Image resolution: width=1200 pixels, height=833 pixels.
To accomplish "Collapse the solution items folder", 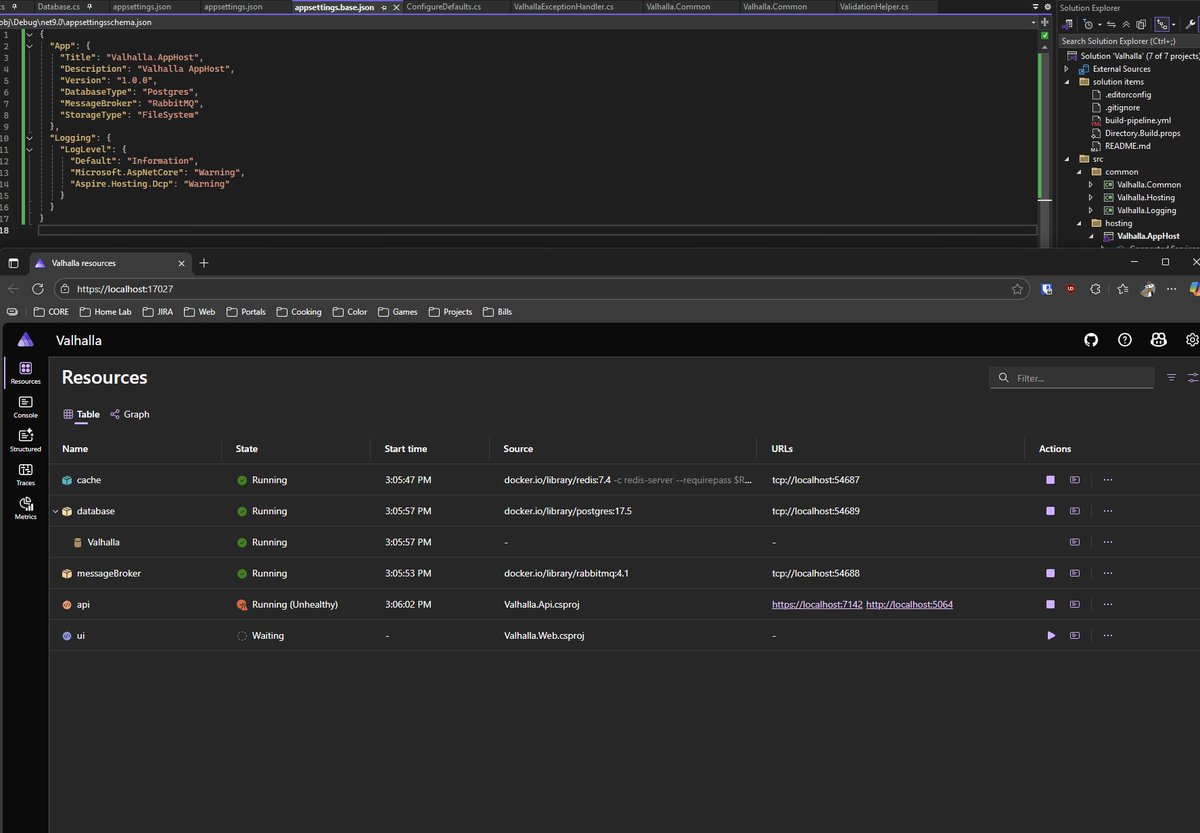I will 1067,82.
